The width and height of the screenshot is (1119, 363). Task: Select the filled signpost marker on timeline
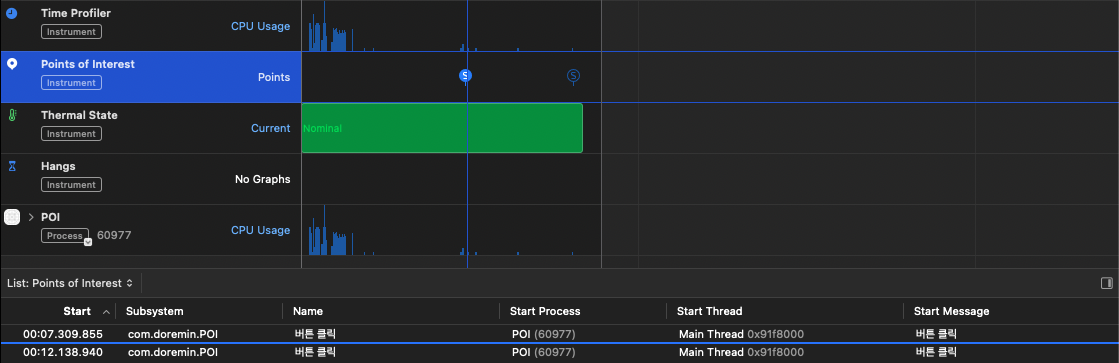465,76
